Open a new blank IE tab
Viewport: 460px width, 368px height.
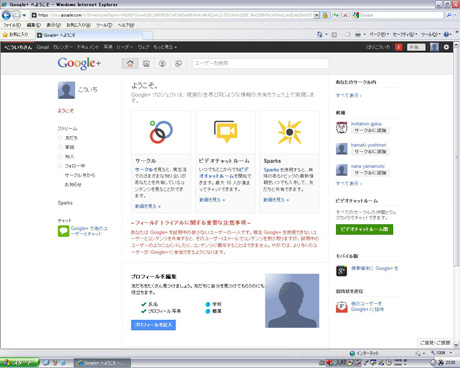[148, 35]
